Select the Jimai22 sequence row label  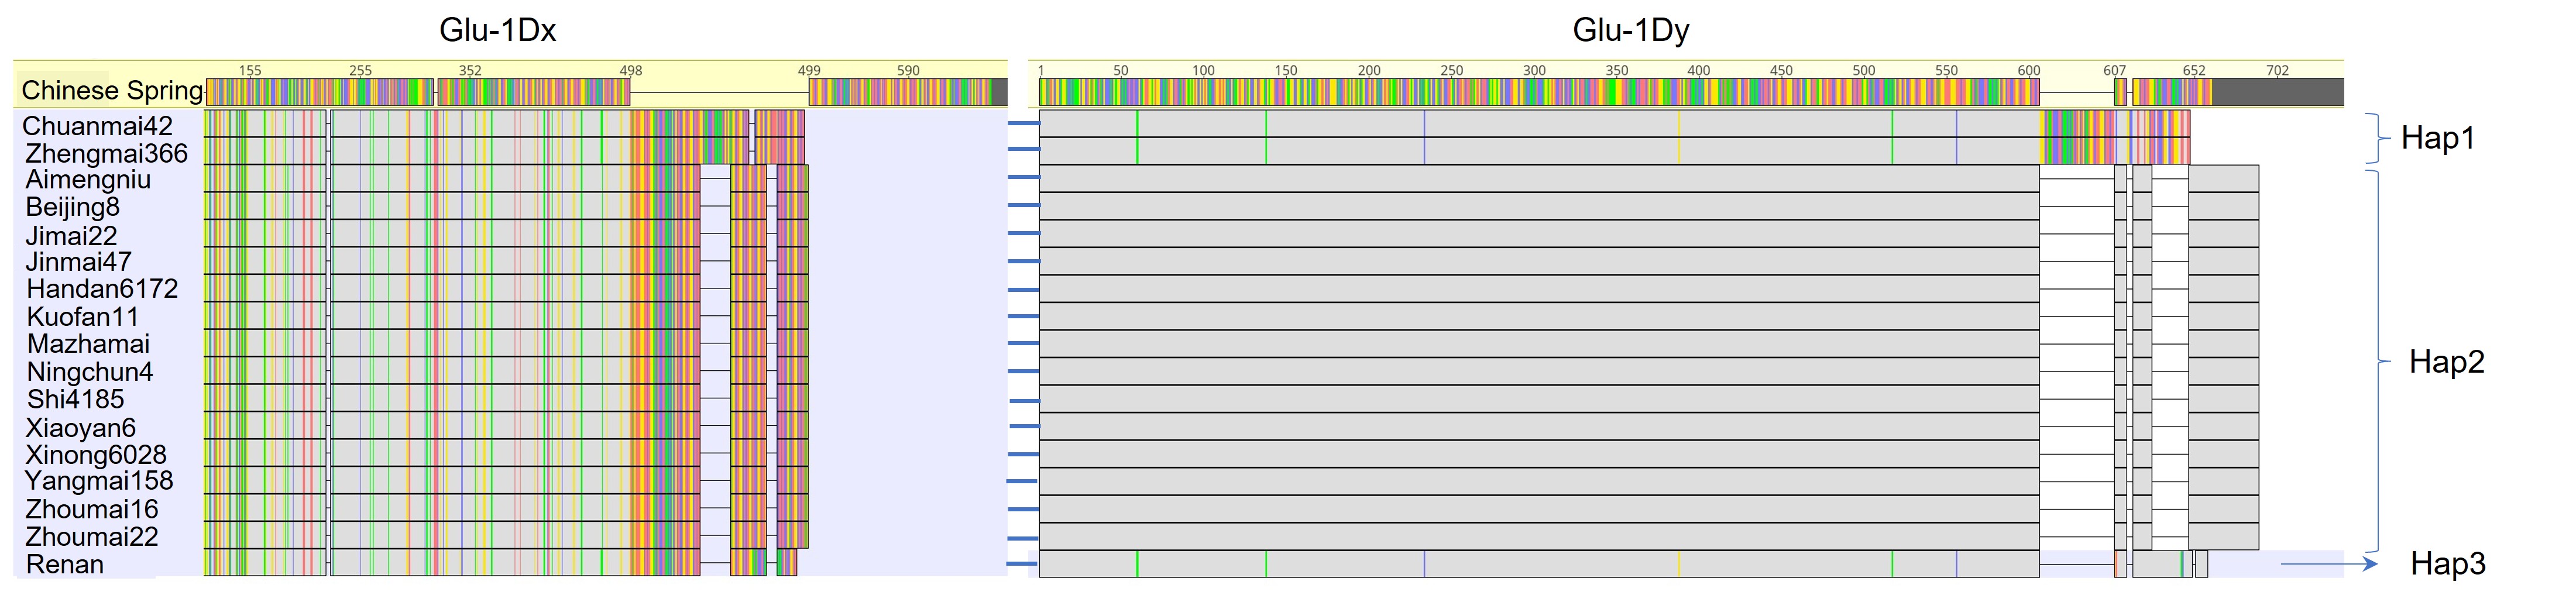[x=71, y=236]
